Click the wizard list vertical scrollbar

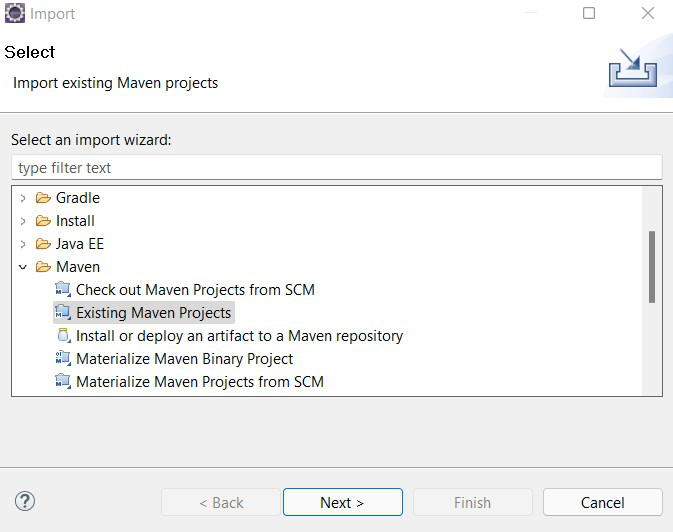tap(652, 267)
